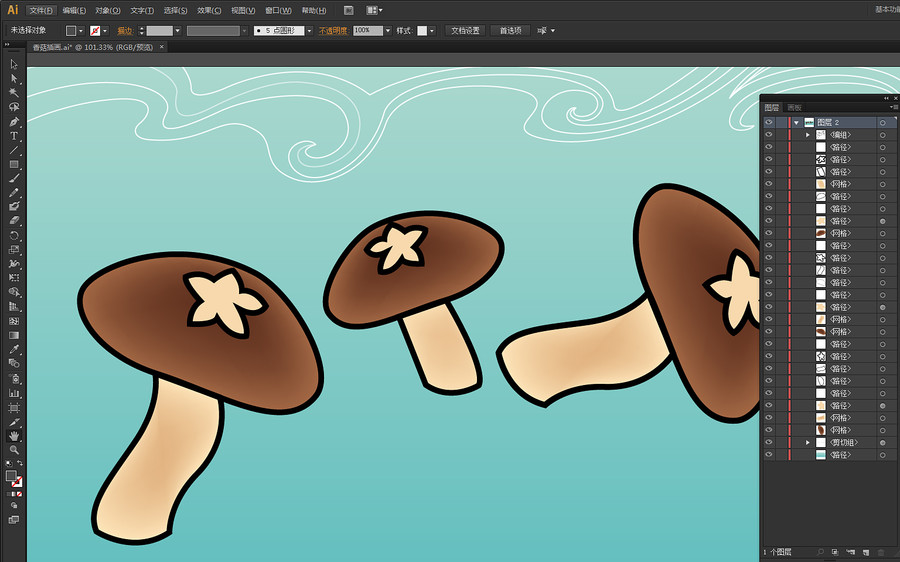Screen dimensions: 900x562
Task: Open Arrange Documents dropdown in menu bar
Action: [x=374, y=10]
